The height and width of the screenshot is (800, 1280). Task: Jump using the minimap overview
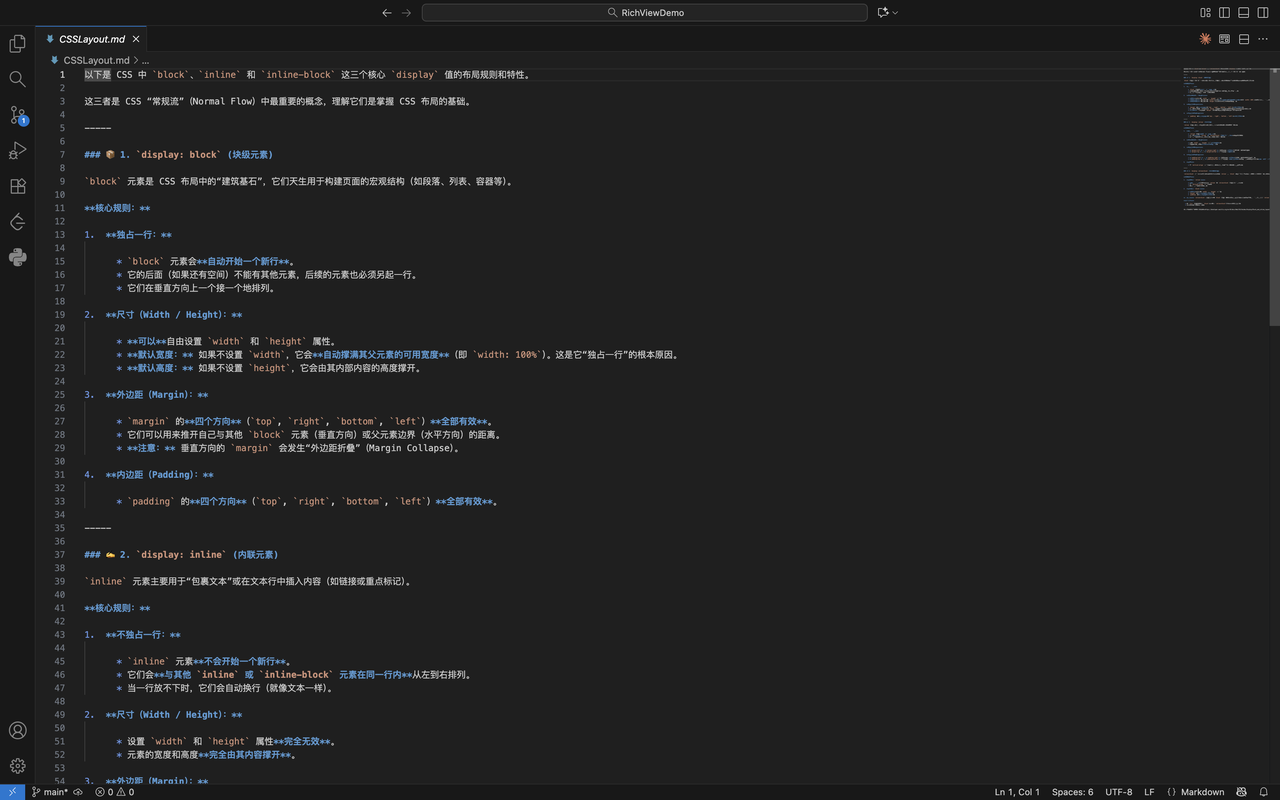1226,140
